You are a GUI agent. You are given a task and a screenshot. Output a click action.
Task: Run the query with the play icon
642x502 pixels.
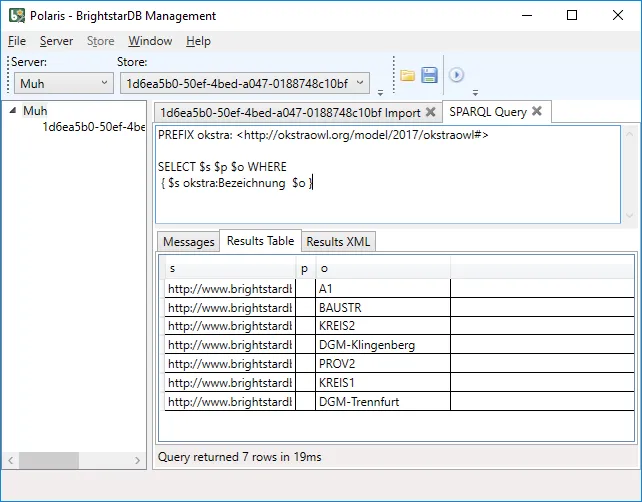(x=456, y=75)
